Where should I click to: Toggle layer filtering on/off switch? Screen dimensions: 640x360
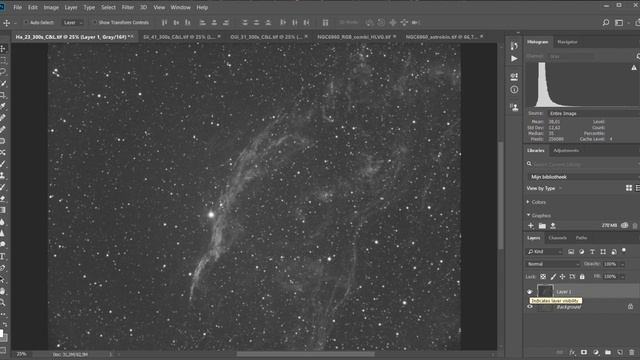[x=624, y=250]
